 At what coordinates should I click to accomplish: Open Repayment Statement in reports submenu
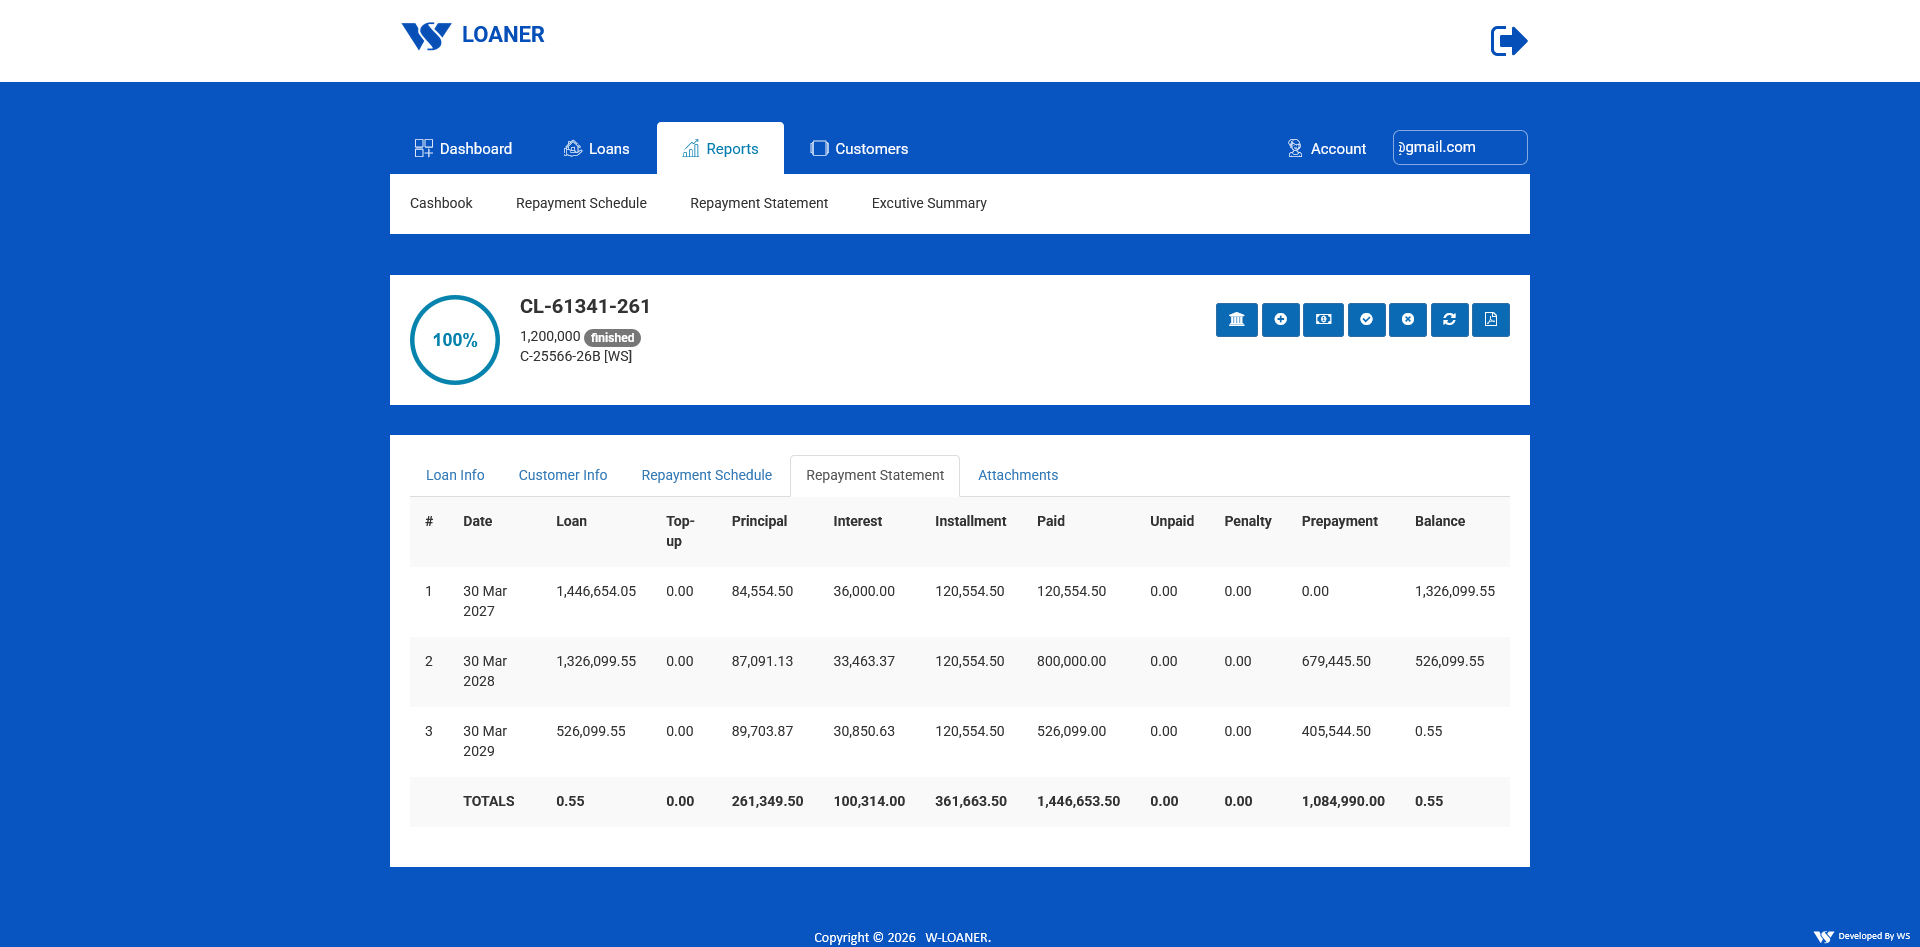tap(759, 203)
